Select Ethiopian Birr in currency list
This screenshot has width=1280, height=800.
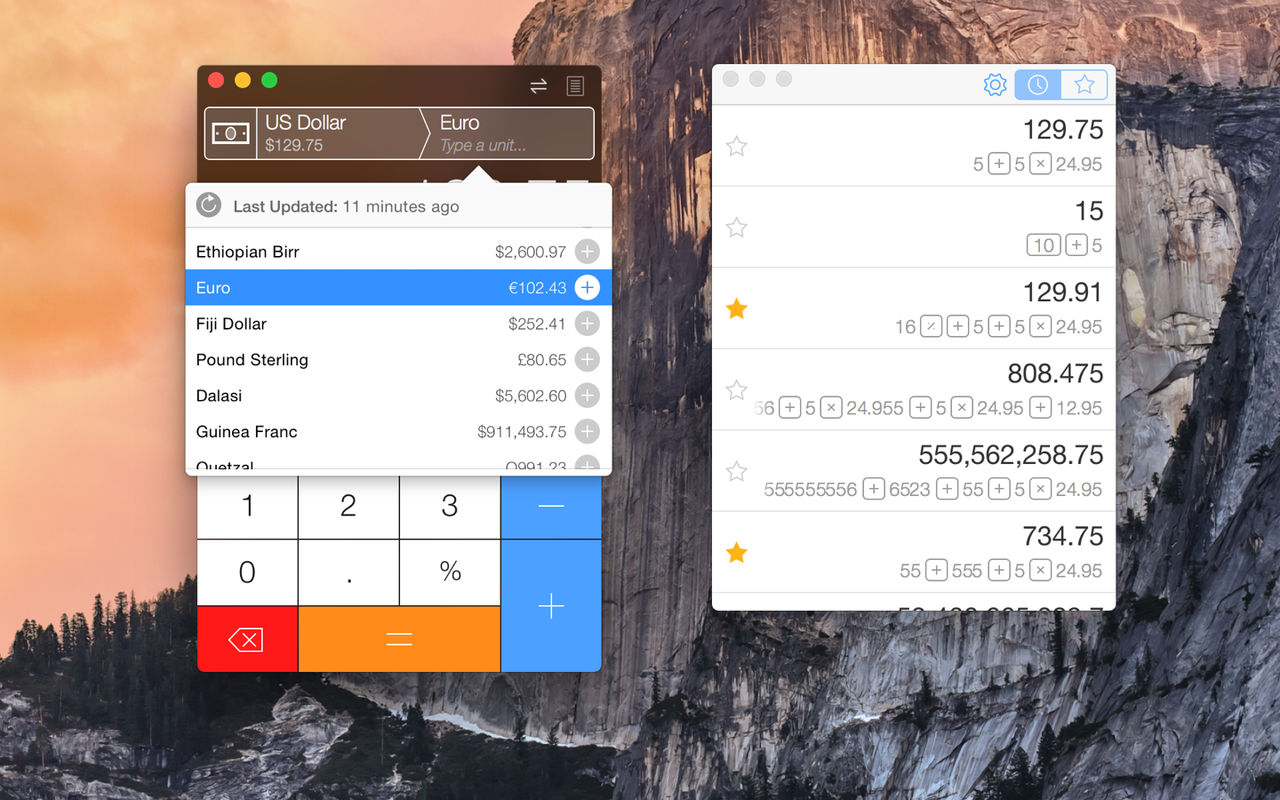point(398,251)
